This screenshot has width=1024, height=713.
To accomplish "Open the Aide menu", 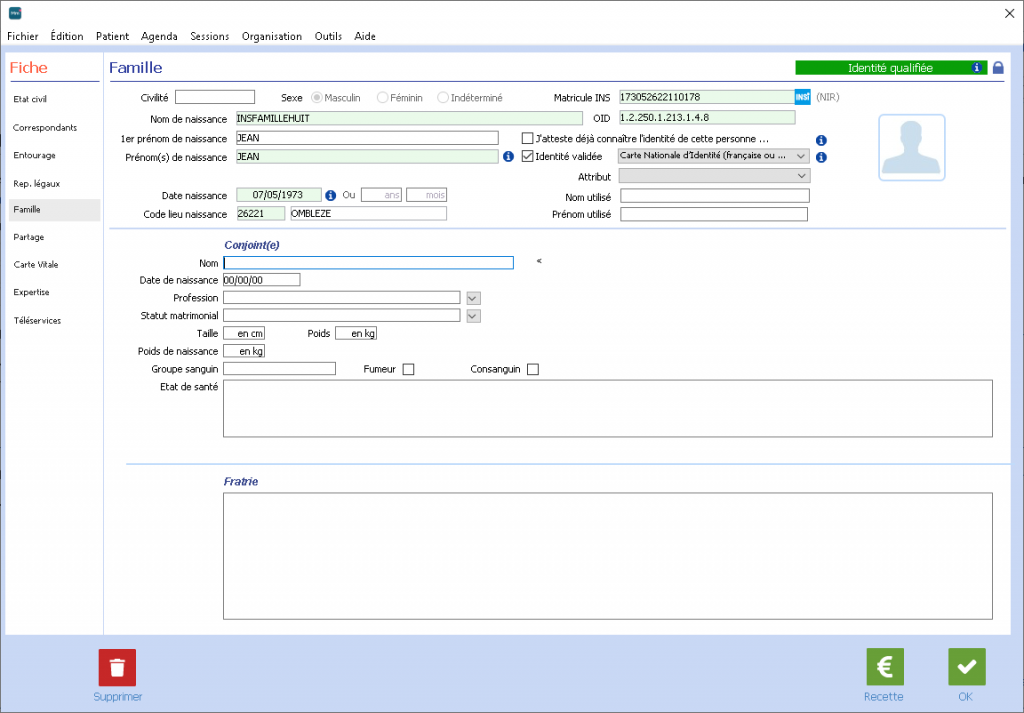I will click(x=365, y=37).
